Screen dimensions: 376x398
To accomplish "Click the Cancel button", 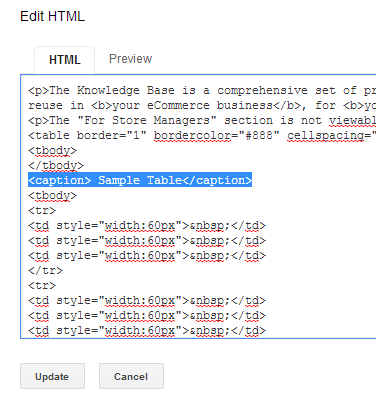I will [131, 376].
